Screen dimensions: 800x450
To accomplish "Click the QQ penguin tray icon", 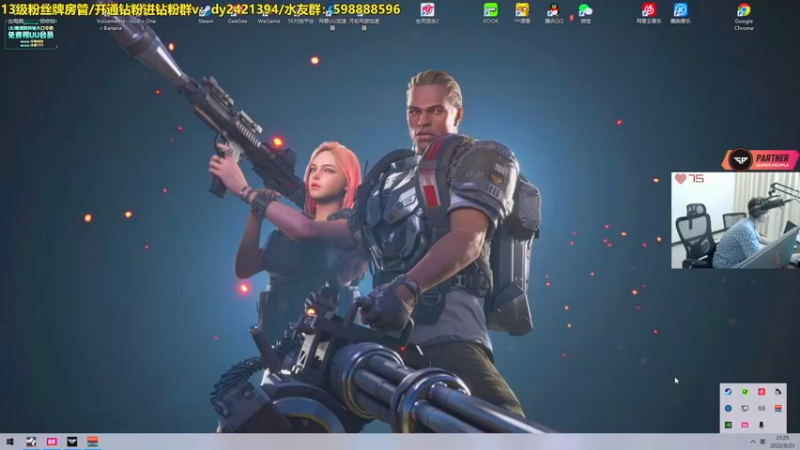I will point(778,392).
